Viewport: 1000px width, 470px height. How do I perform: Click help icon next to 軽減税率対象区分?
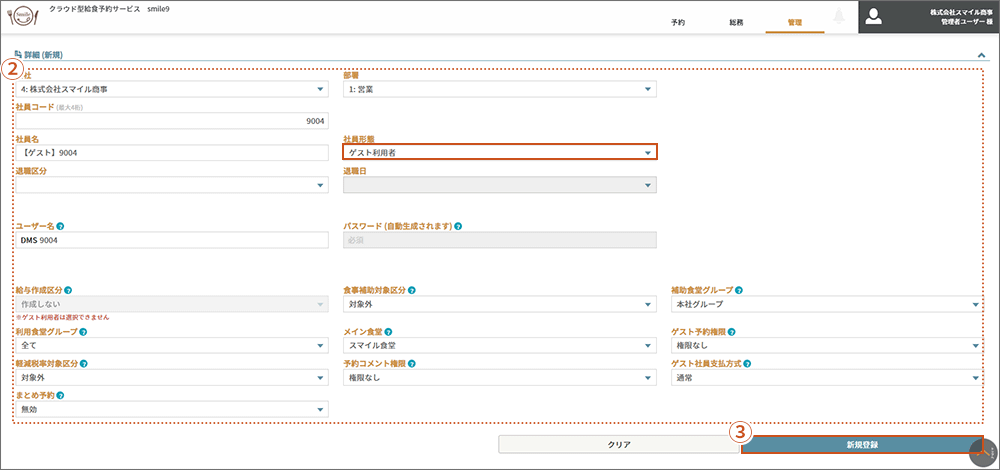[x=84, y=364]
